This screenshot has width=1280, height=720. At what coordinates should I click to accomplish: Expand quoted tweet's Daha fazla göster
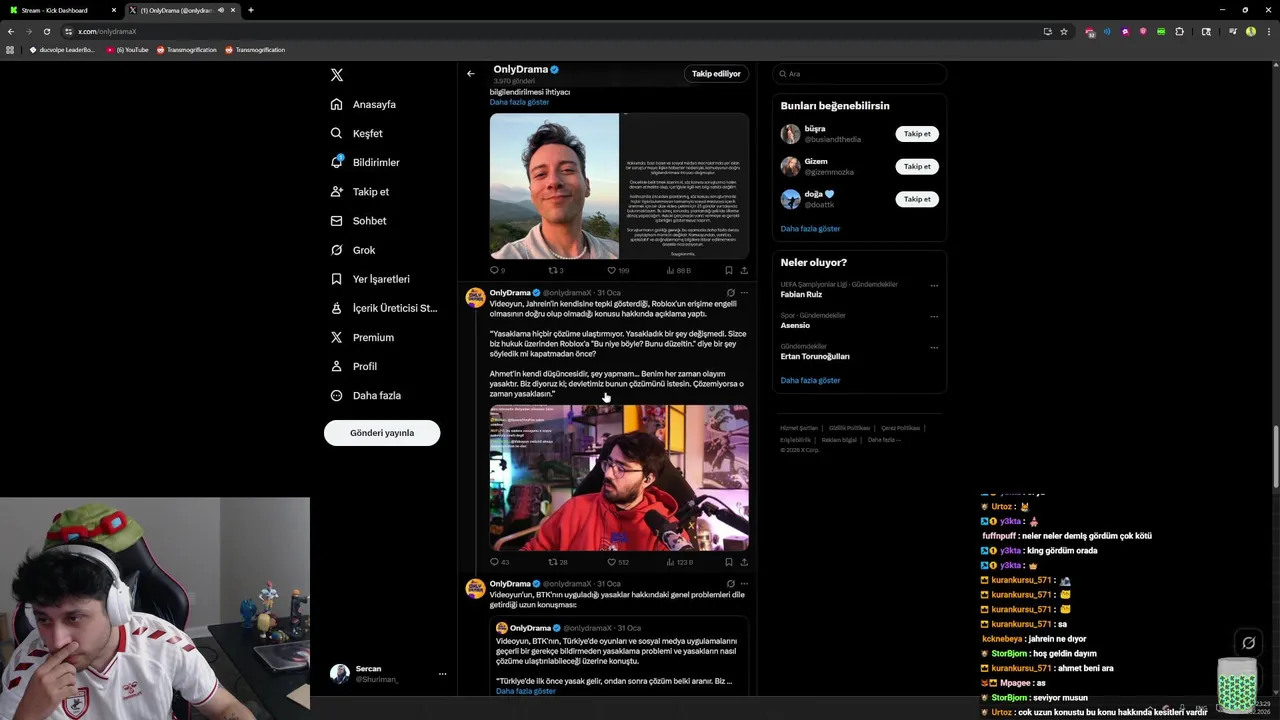pyautogui.click(x=525, y=691)
